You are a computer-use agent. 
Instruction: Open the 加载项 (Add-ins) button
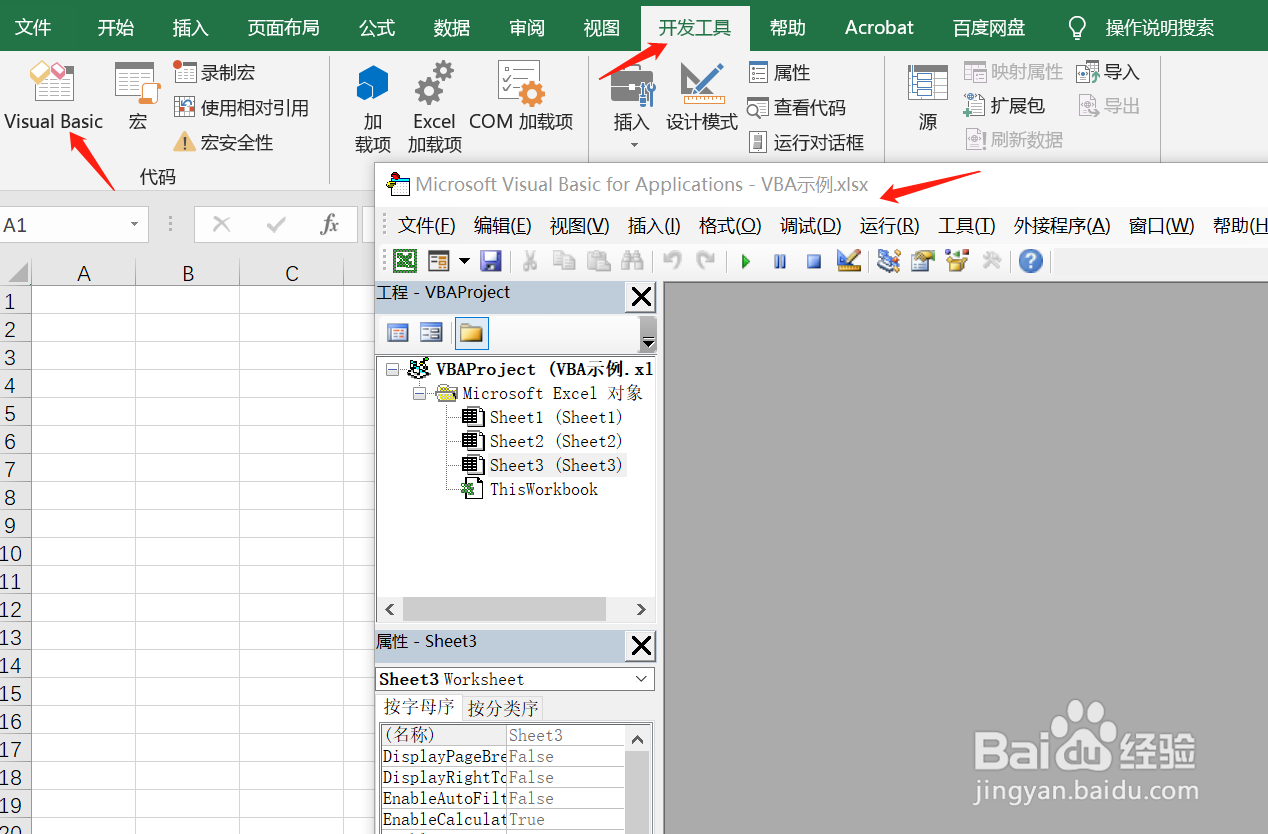pos(373,108)
